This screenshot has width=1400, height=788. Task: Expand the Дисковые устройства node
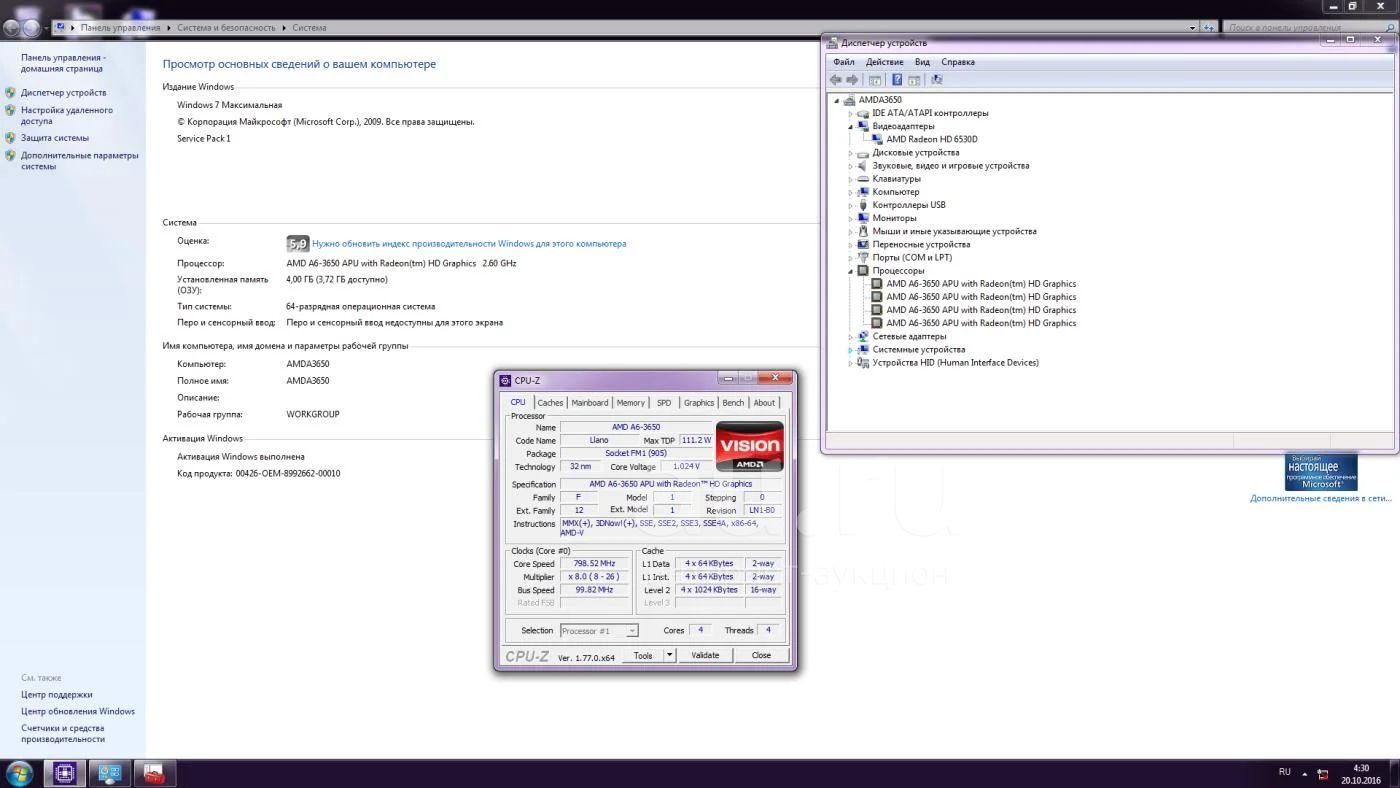point(851,153)
